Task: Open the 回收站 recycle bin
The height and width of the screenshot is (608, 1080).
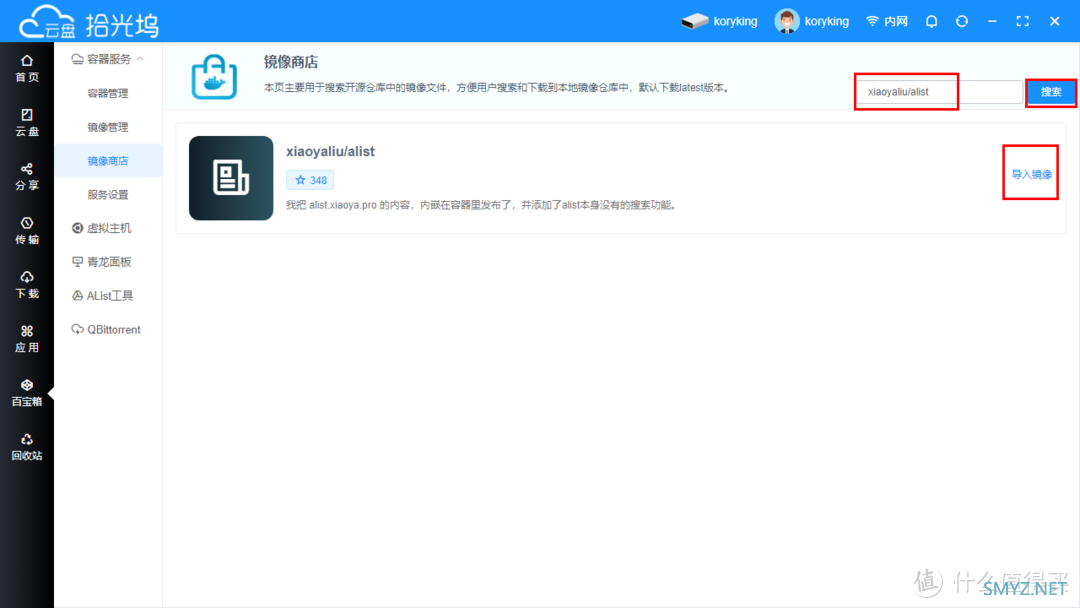Action: [27, 447]
